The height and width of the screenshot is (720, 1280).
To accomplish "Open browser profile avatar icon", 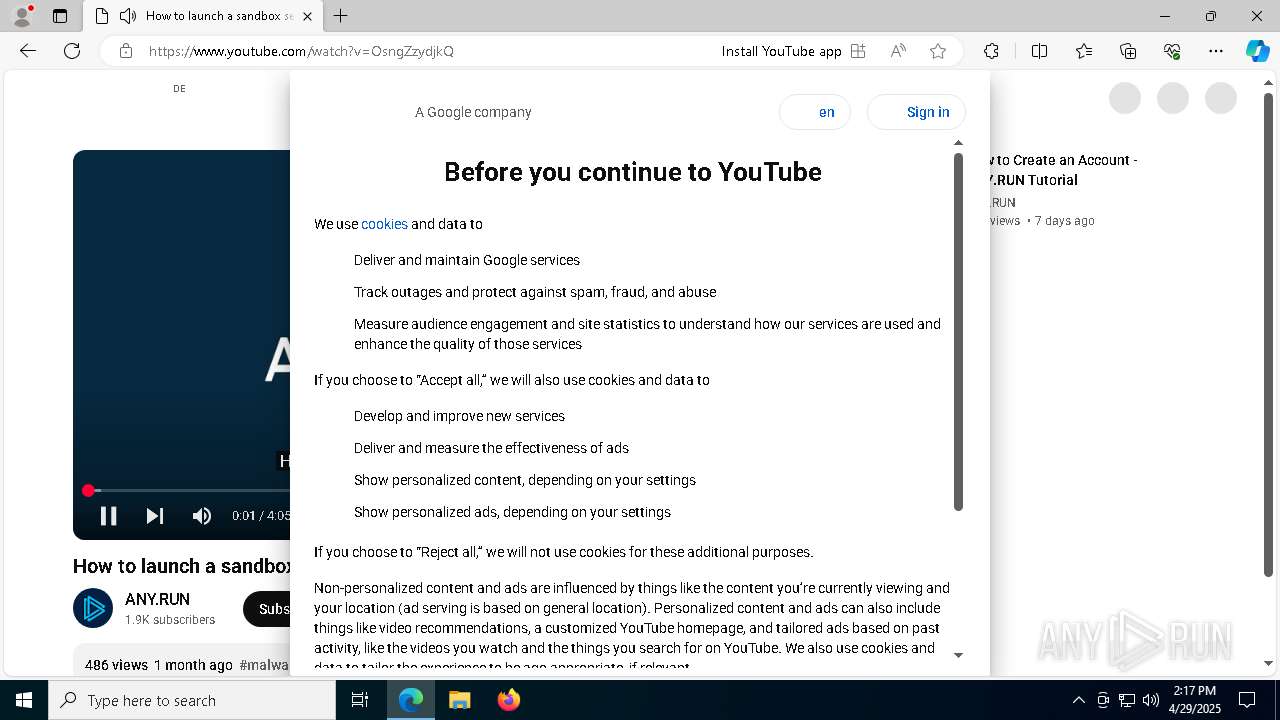I will coord(21,16).
